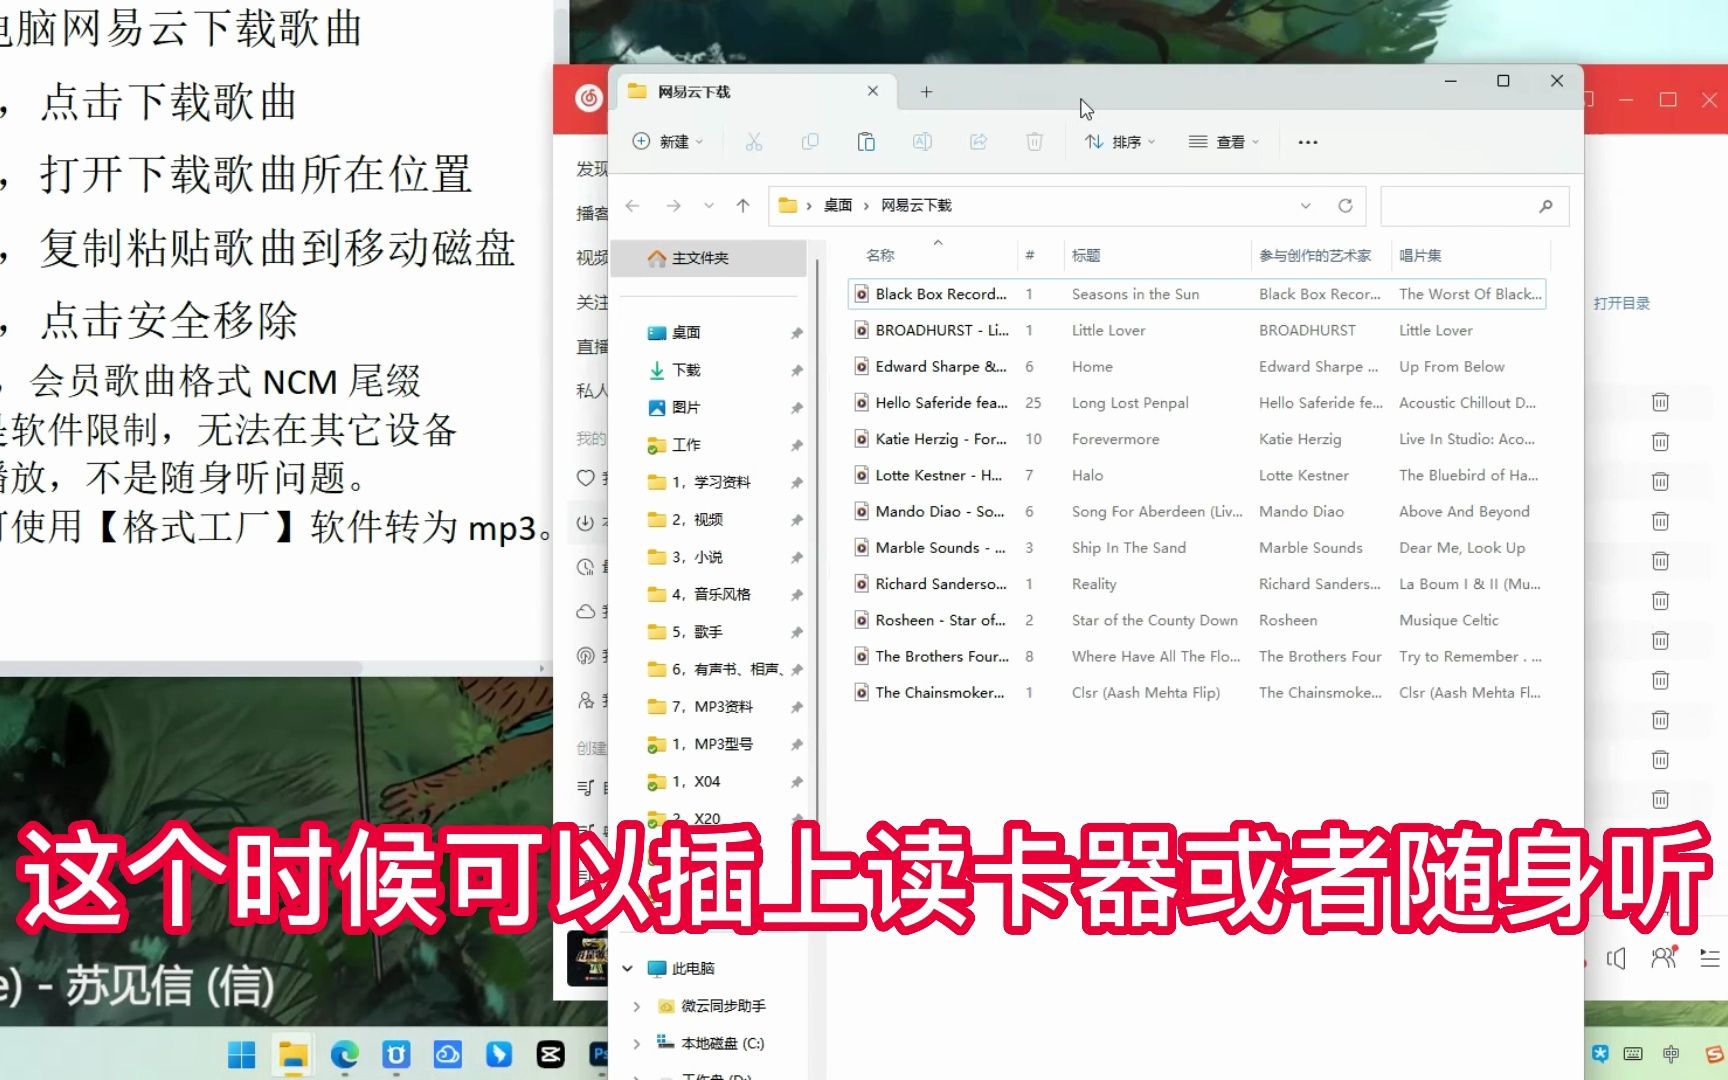
Task: Click 桌面 in the address breadcrumb
Action: (x=838, y=206)
